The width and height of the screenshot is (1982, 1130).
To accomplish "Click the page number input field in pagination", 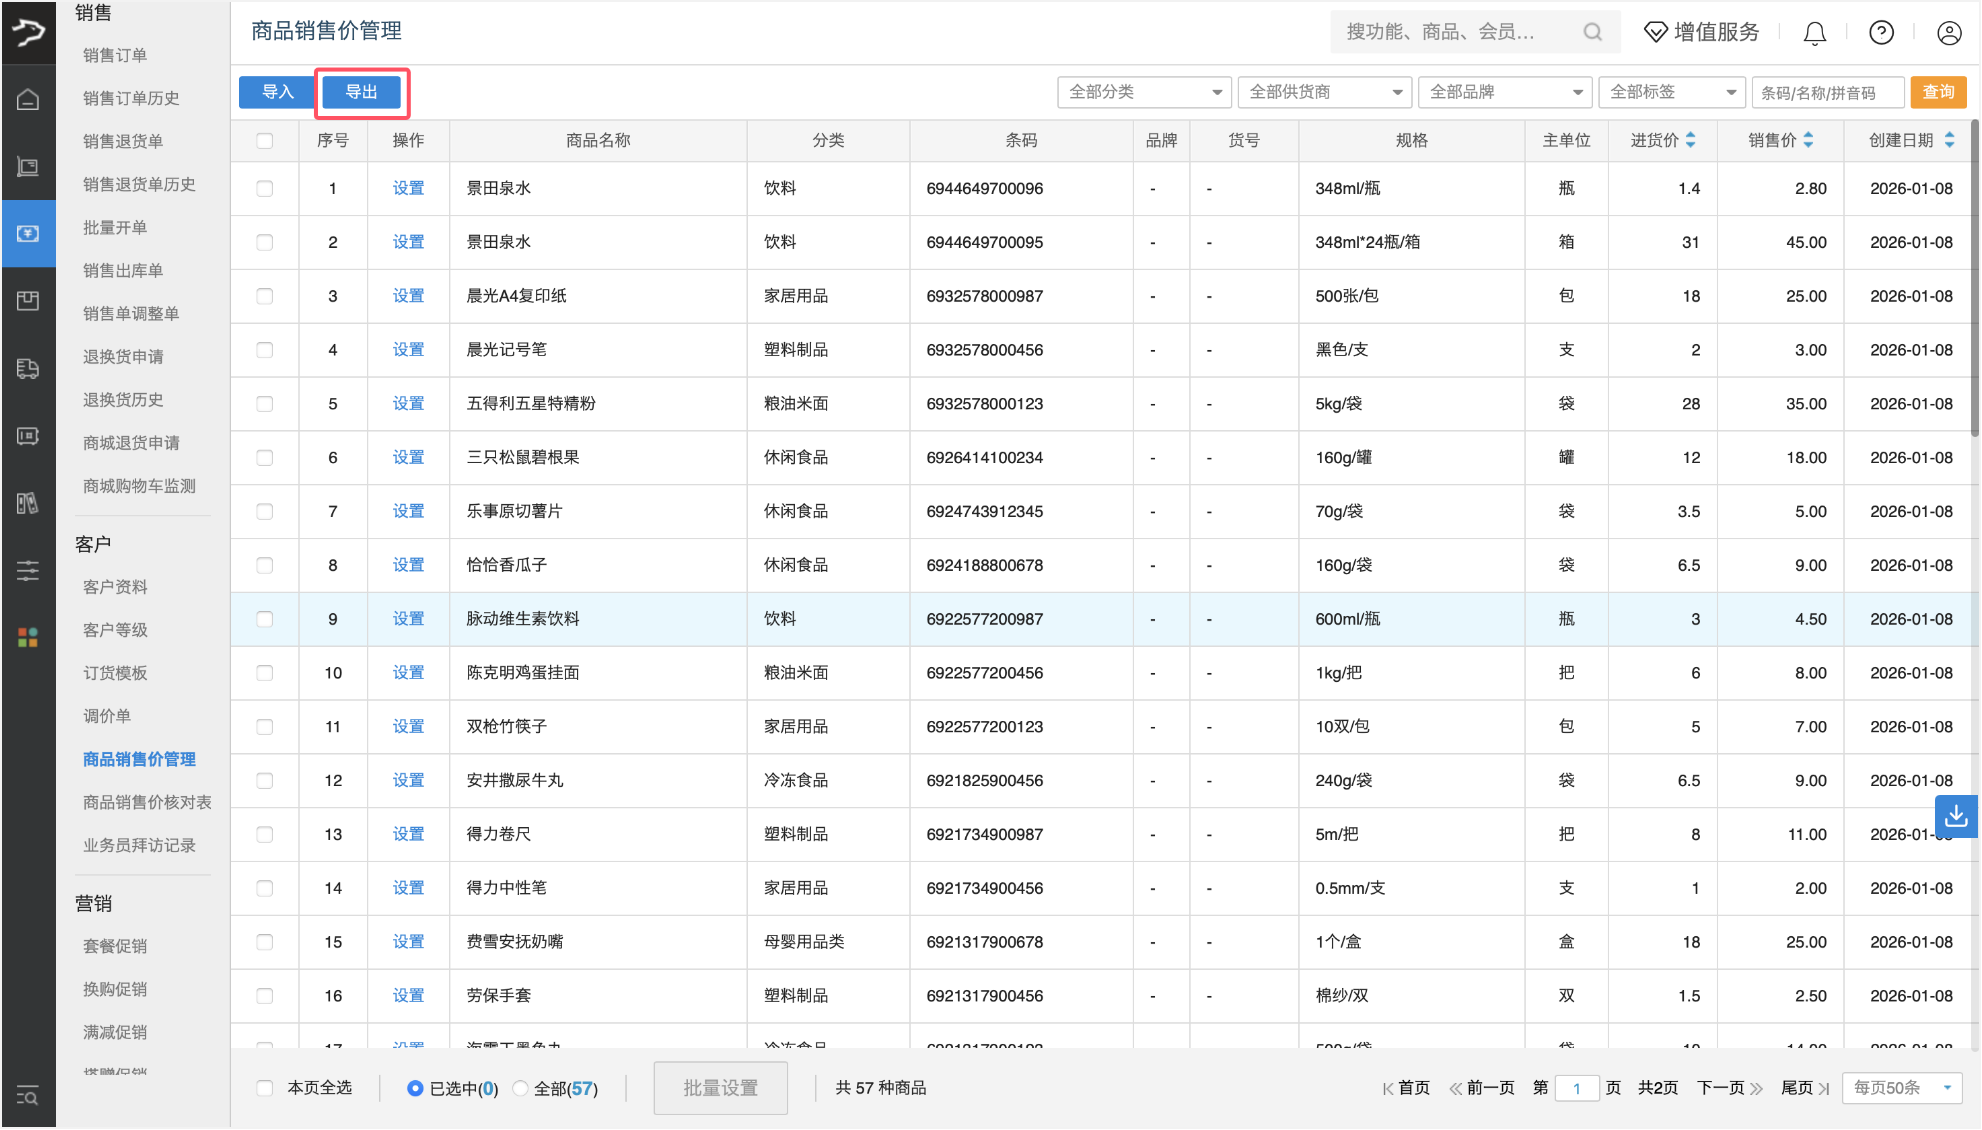I will pyautogui.click(x=1576, y=1088).
